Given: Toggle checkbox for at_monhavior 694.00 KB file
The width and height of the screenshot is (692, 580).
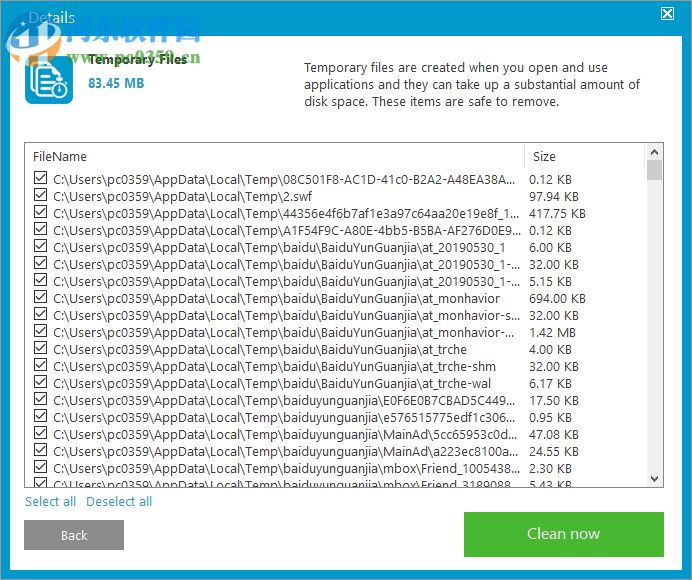Looking at the screenshot, I should [x=40, y=297].
